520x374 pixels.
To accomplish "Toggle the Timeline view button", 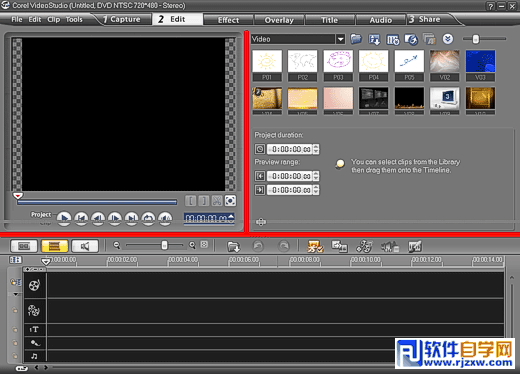I will (54, 246).
